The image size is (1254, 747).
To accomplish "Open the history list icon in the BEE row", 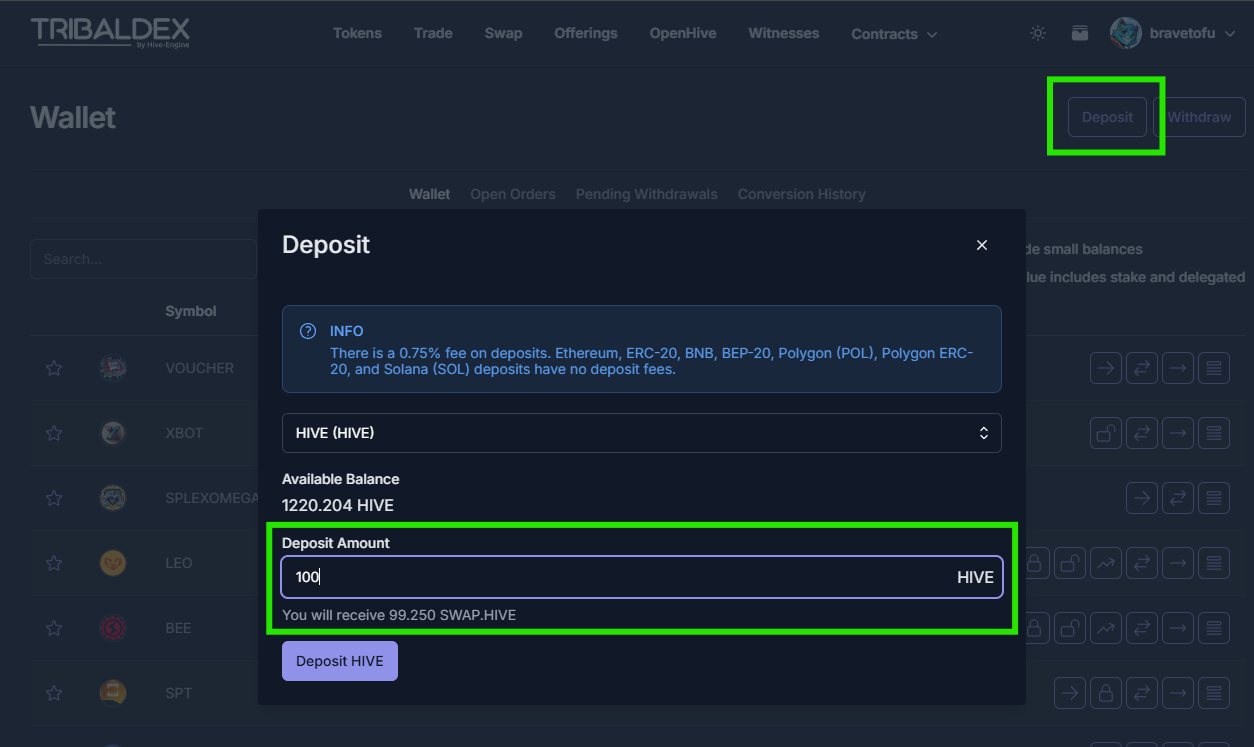I will click(1214, 628).
